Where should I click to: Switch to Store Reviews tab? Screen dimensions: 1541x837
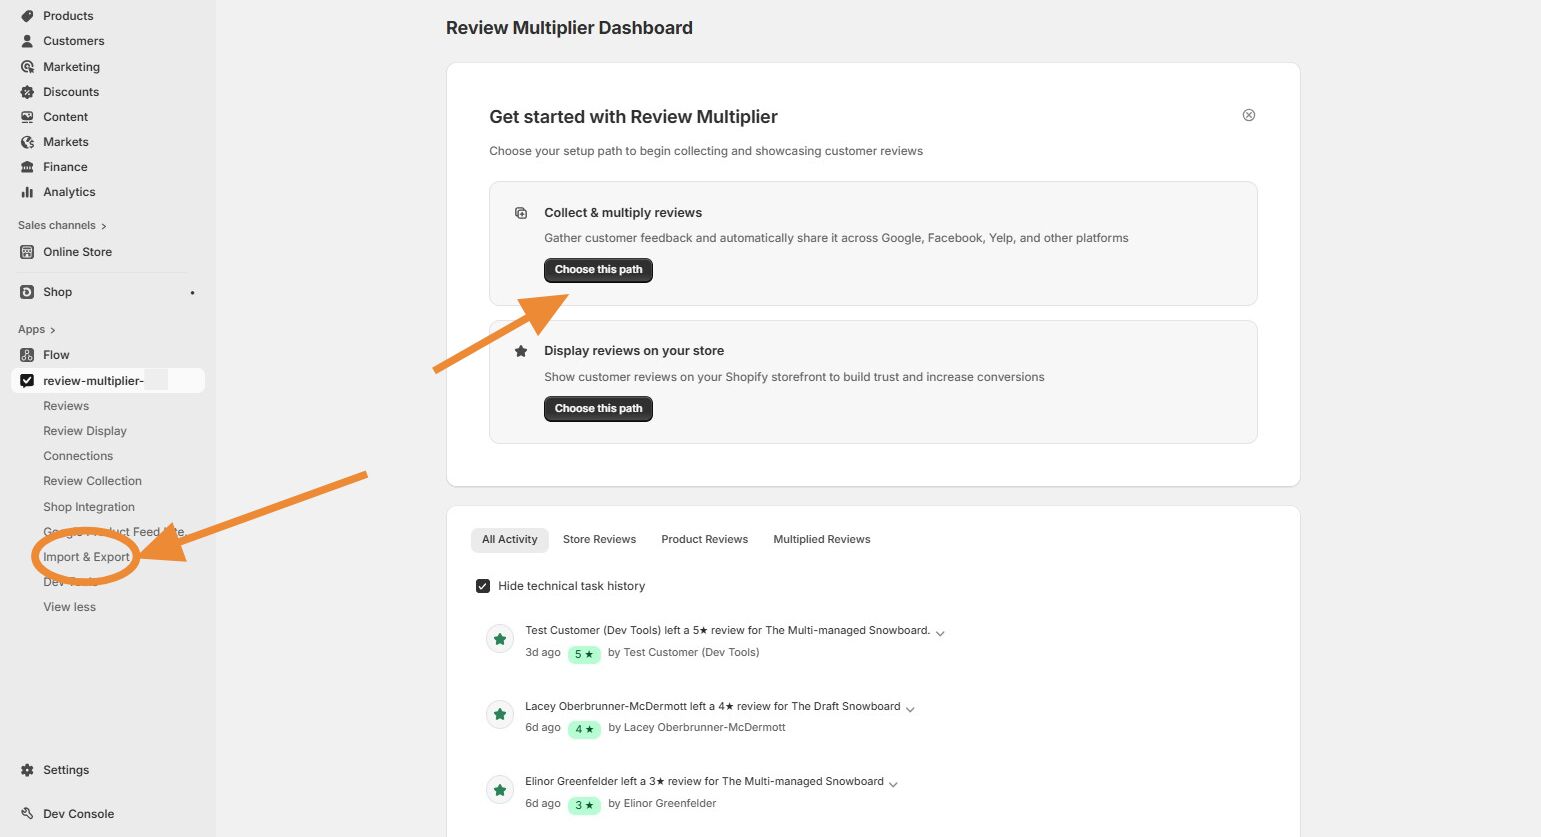click(599, 540)
